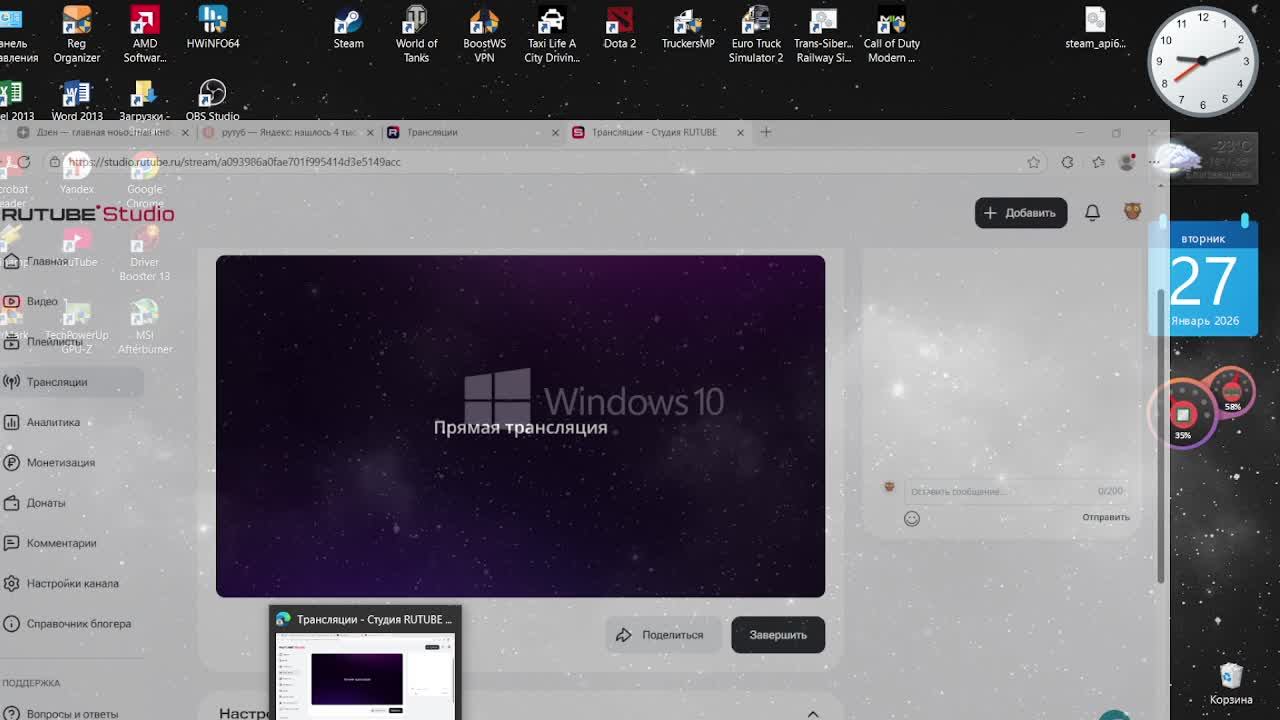
Task: Go to Главная in sidebar
Action: pyautogui.click(x=47, y=261)
